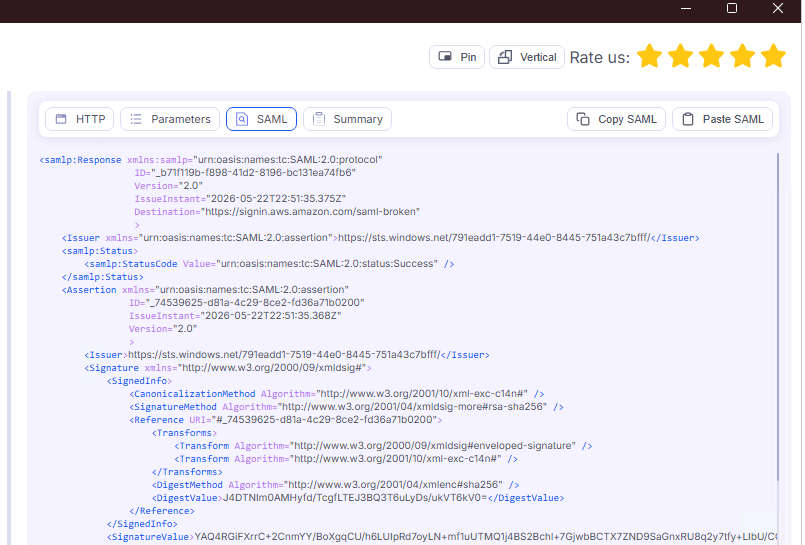The image size is (805, 545).
Task: Click the Signature xmlns xmldsig line
Action: point(228,368)
